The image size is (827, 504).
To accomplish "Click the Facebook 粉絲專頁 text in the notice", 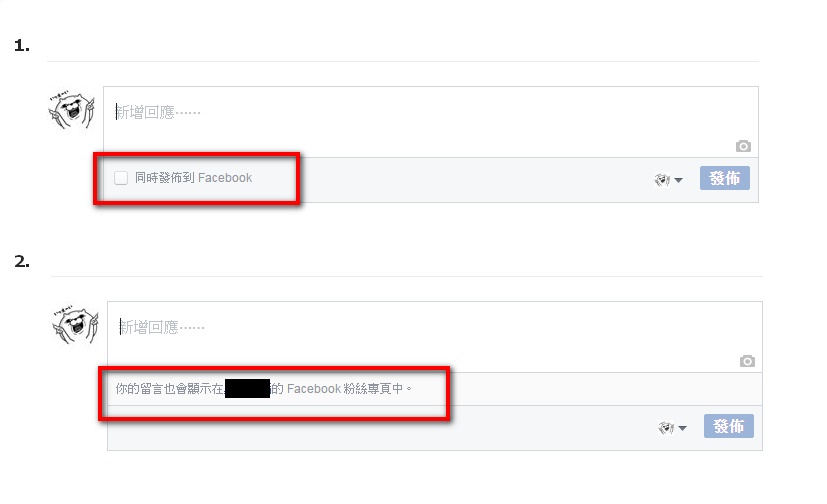I will click(345, 389).
